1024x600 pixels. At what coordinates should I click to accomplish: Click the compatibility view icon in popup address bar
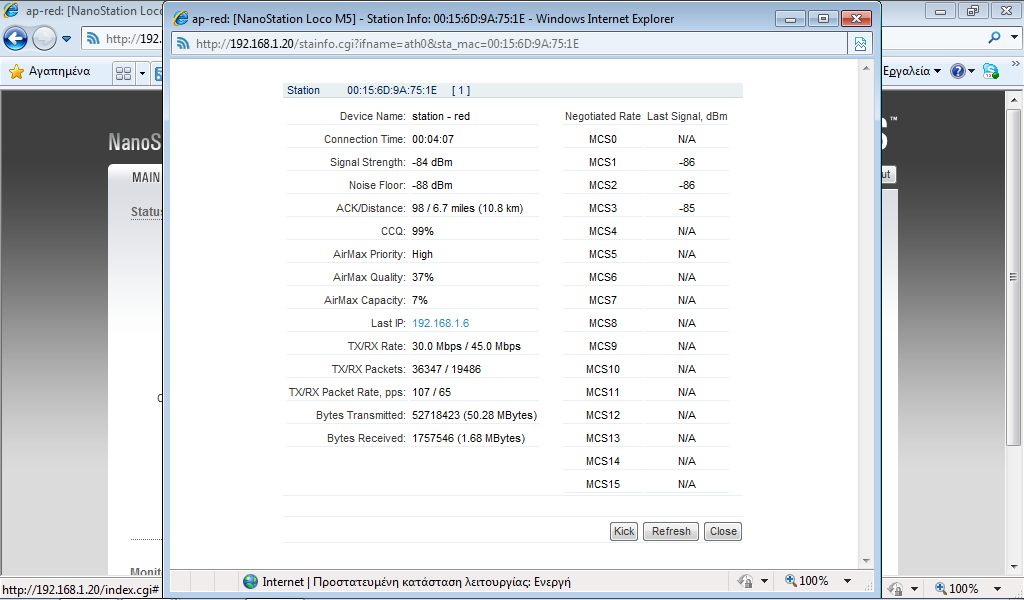[860, 44]
